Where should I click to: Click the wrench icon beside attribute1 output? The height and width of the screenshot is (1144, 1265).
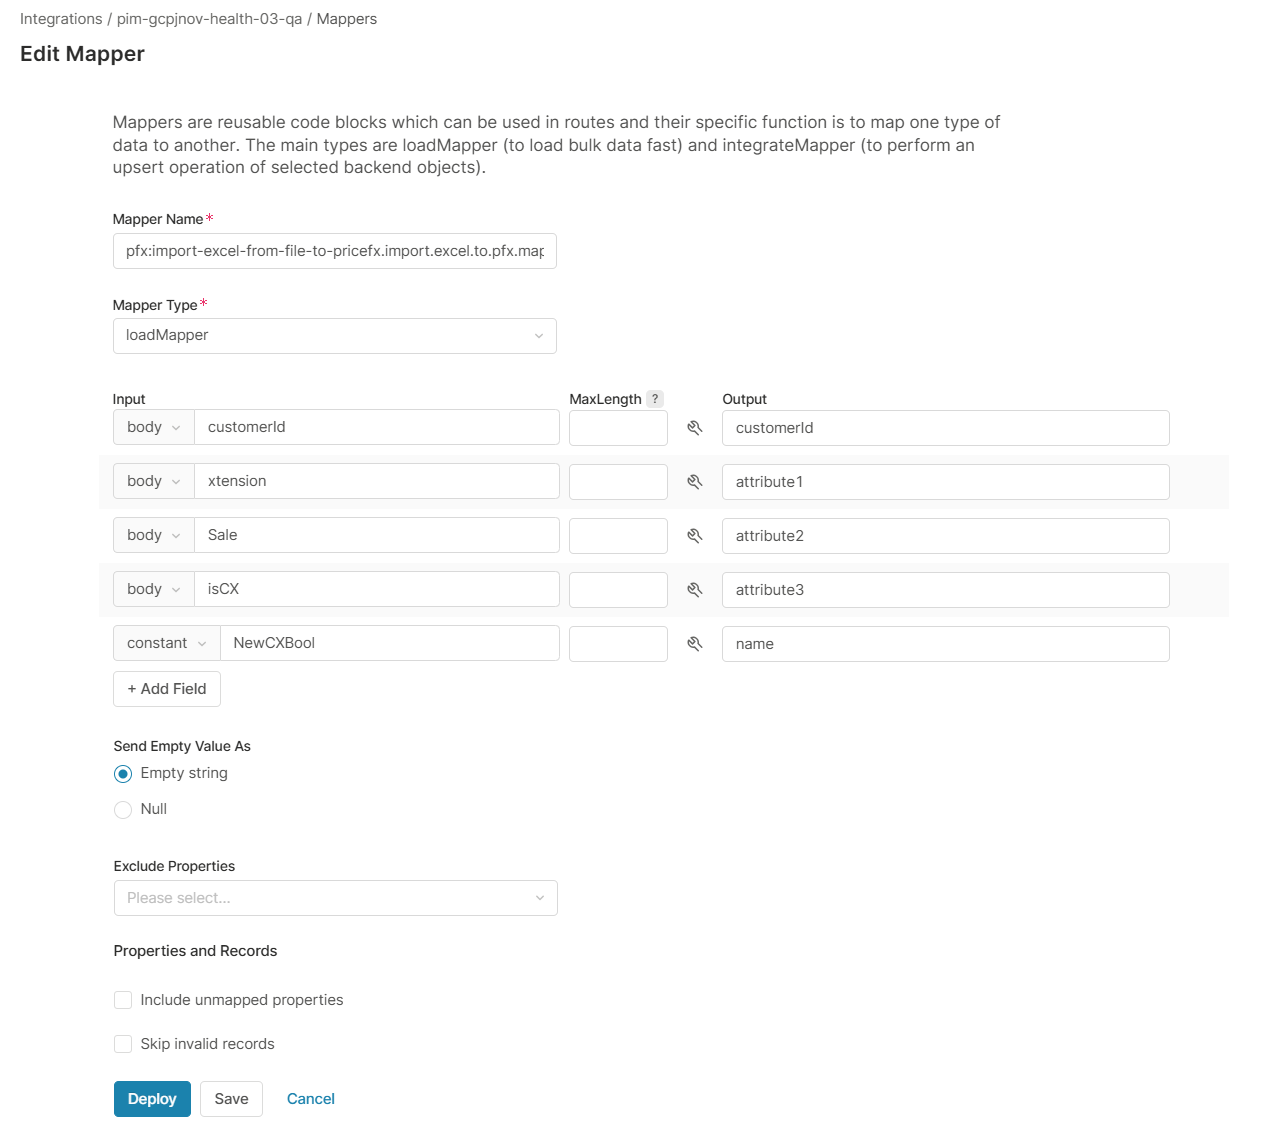click(x=695, y=482)
